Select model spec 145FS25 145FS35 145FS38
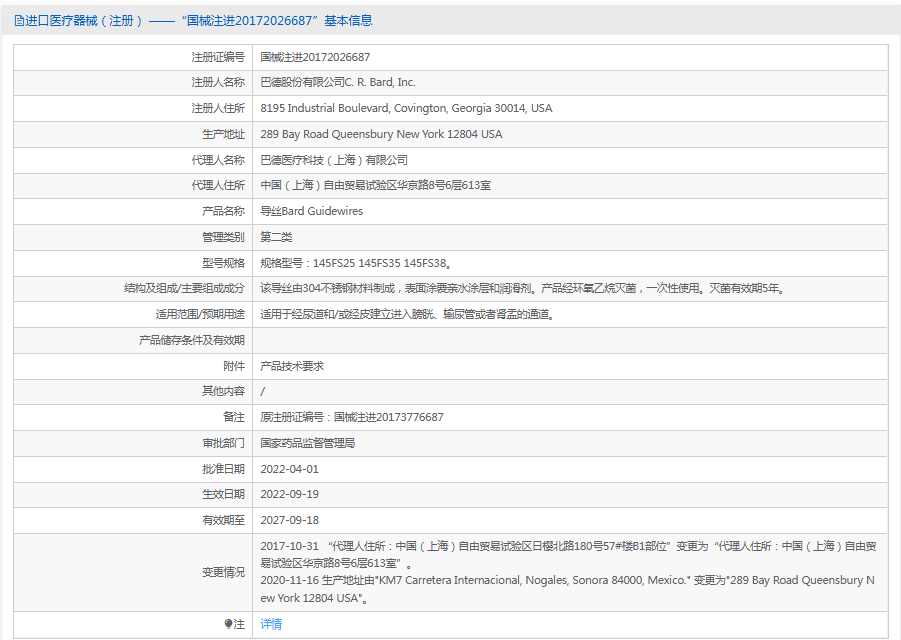Screen dimensions: 901x640 [356, 263]
